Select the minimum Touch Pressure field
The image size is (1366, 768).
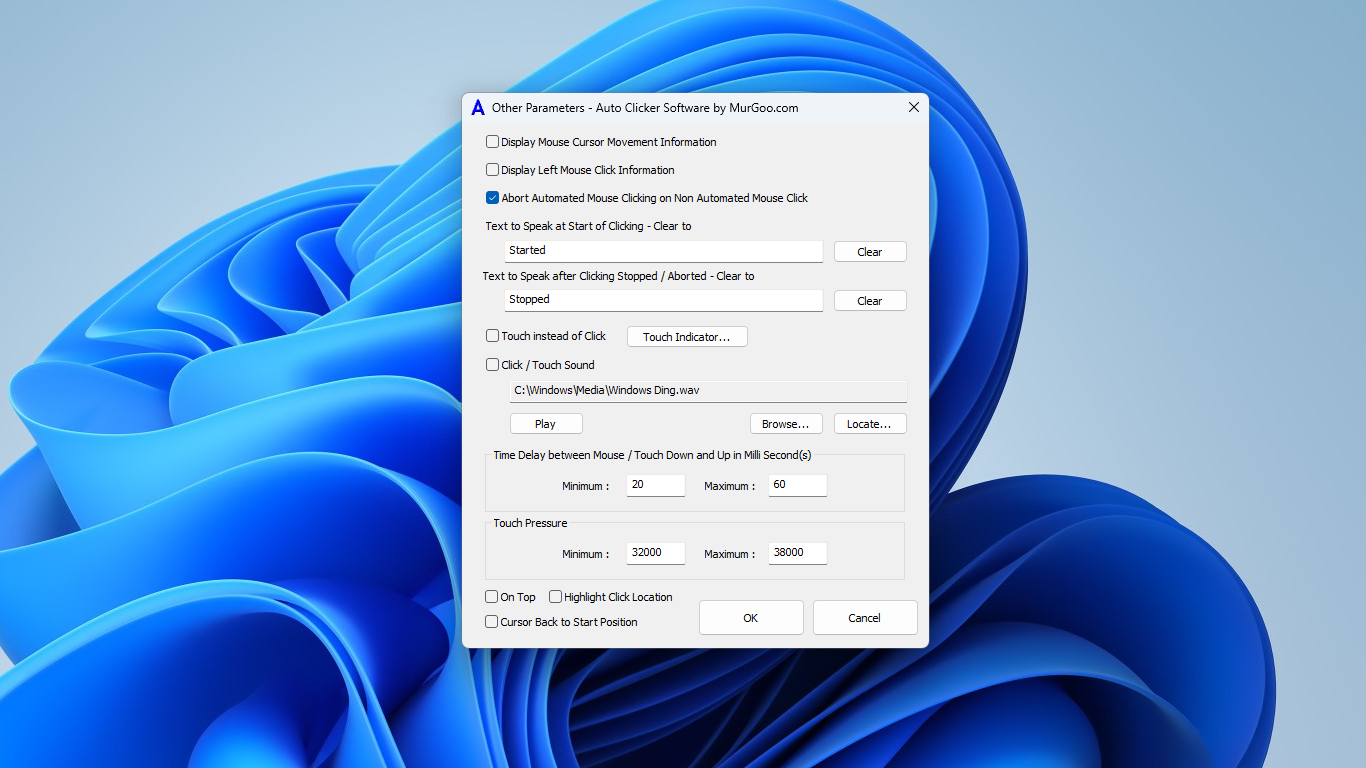click(x=655, y=552)
